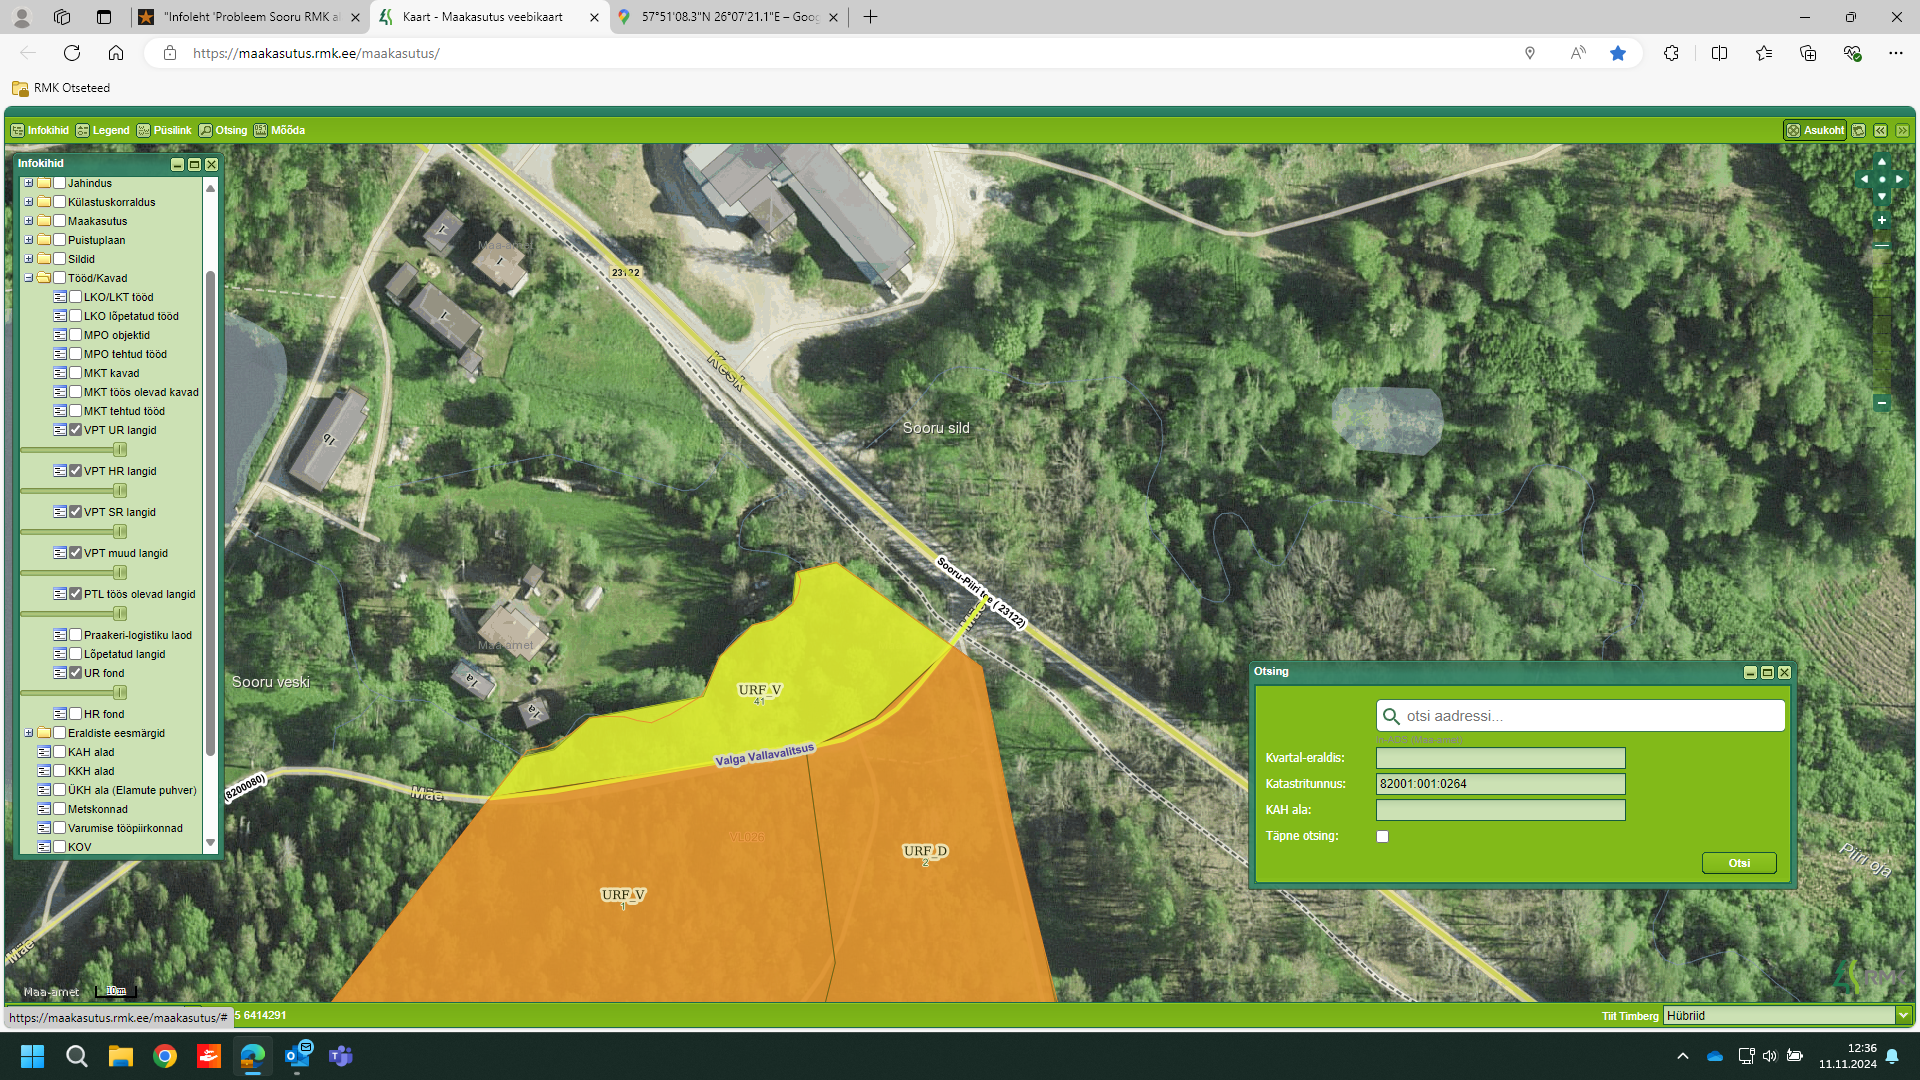Viewport: 1920px width, 1080px height.
Task: Open the Legend menu item
Action: [103, 130]
